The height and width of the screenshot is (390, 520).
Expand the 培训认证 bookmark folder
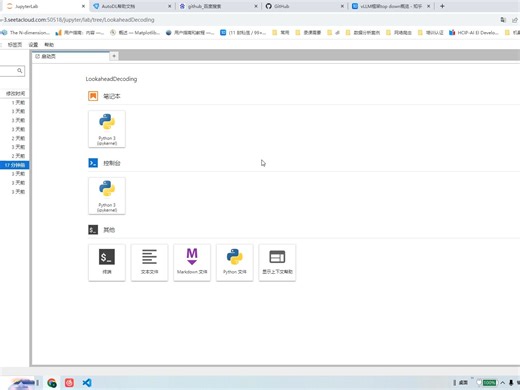pos(431,33)
